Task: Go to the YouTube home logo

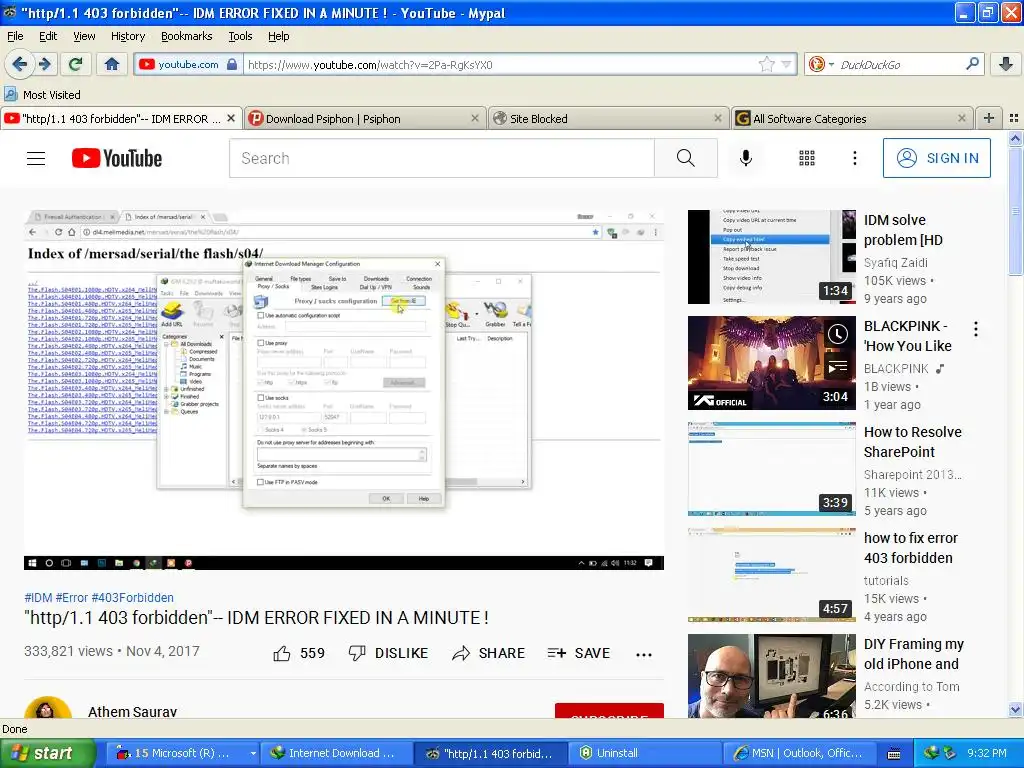Action: [x=117, y=158]
